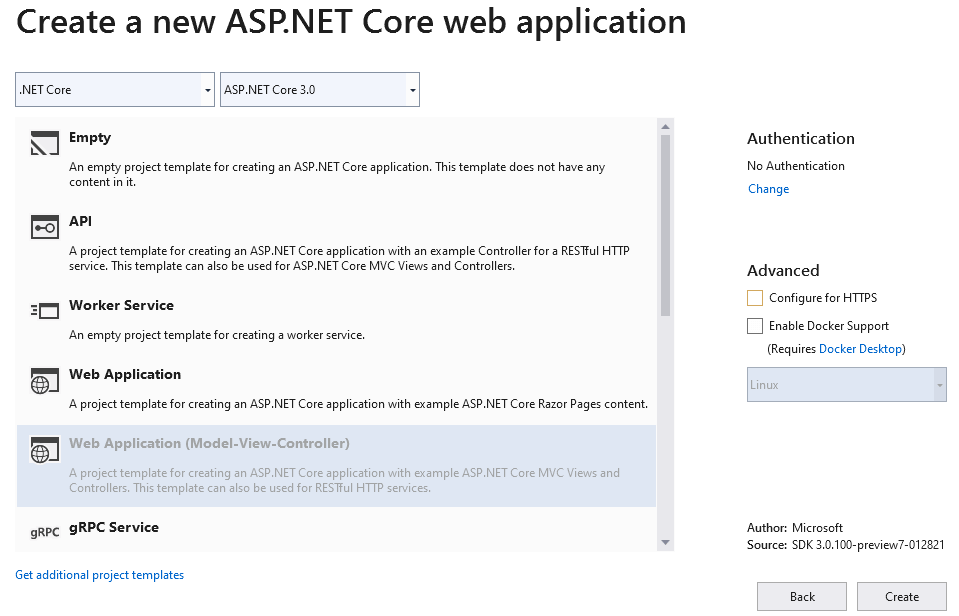The width and height of the screenshot is (959, 616).
Task: Open the ASP.NET Core 3.0 version dropdown
Action: point(319,90)
